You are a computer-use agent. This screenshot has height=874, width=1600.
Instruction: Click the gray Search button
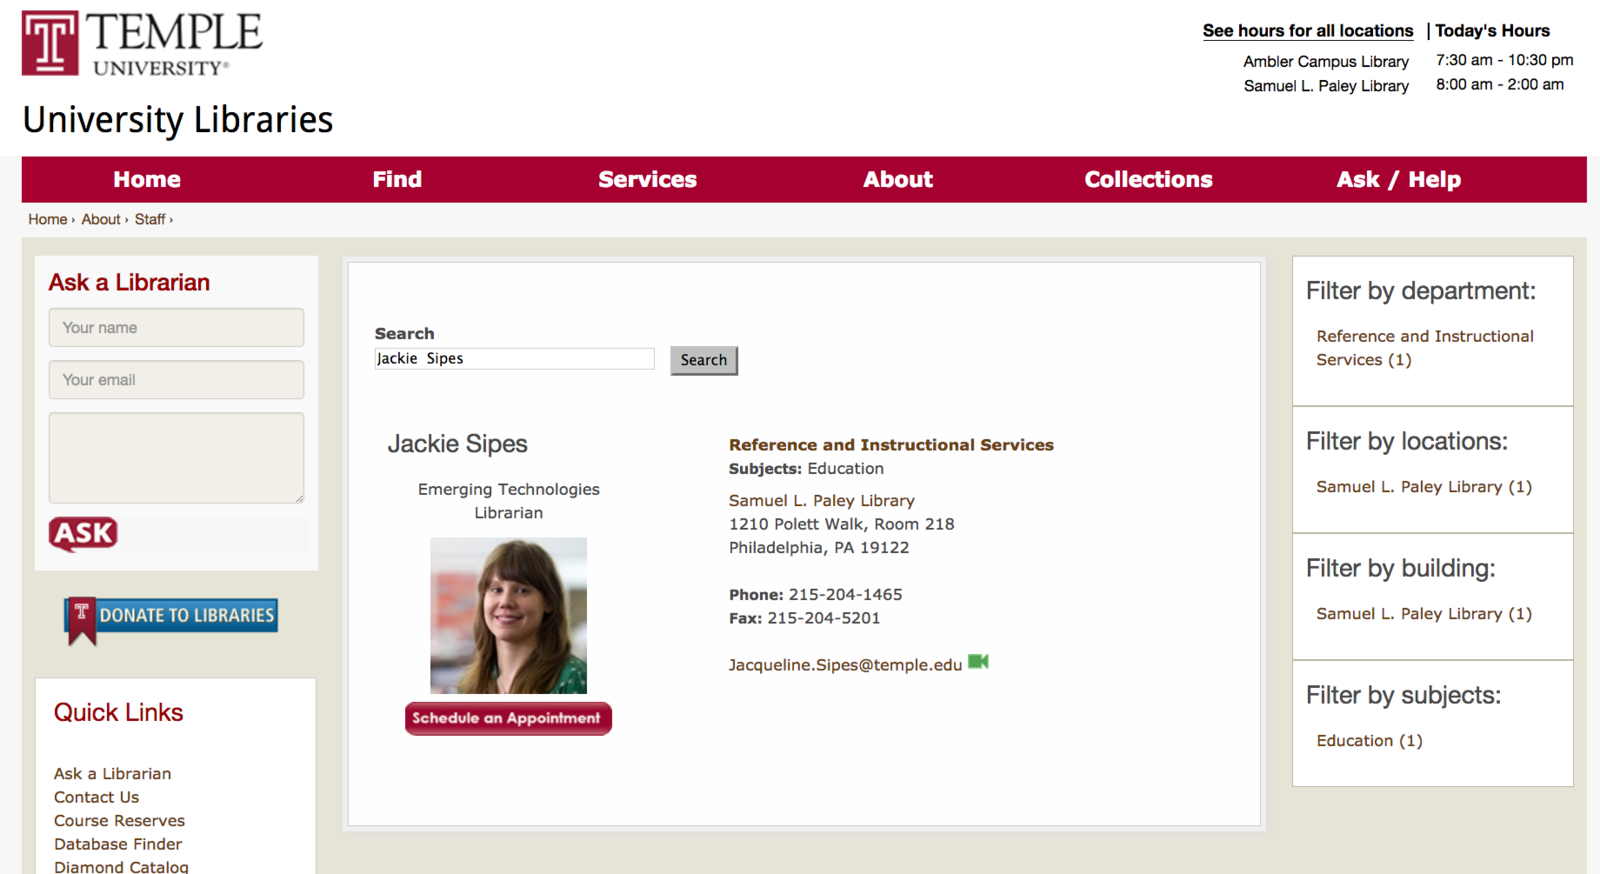click(x=704, y=360)
